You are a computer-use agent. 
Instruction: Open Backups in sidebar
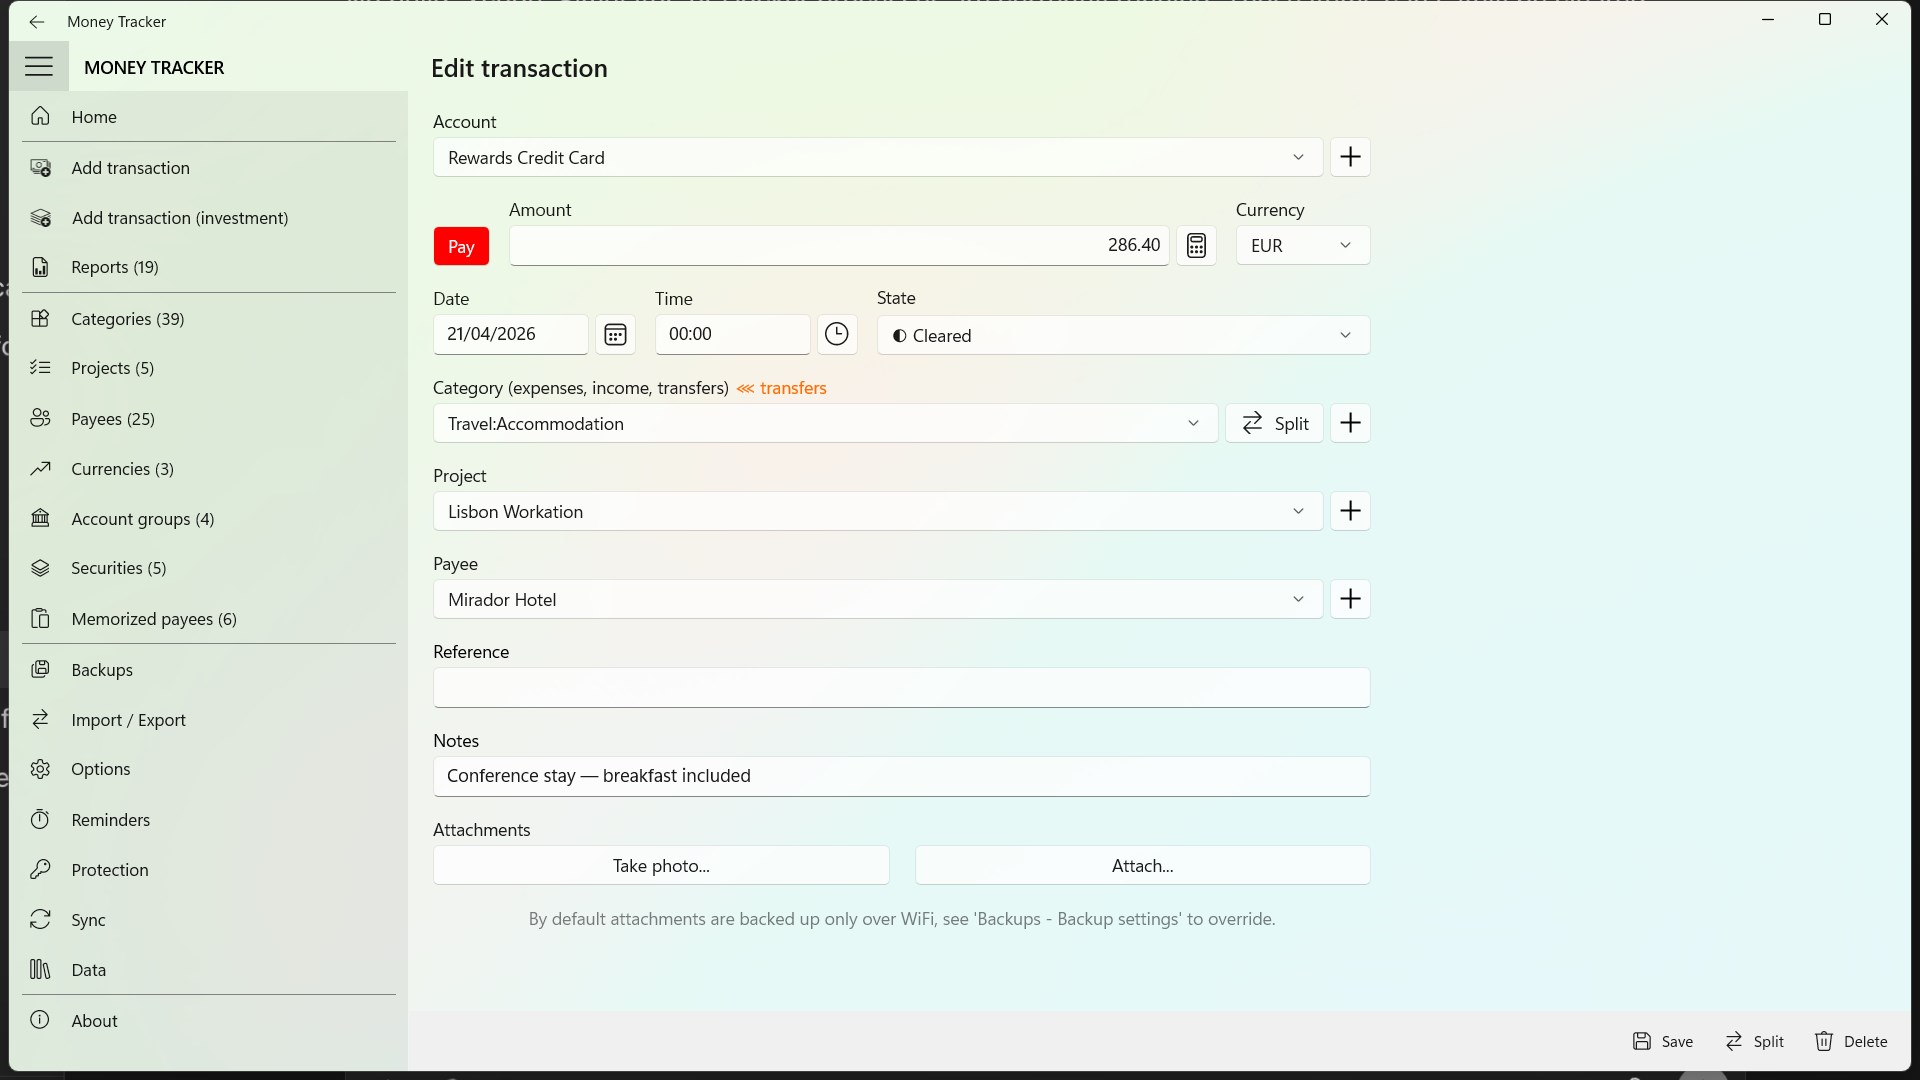click(x=209, y=670)
